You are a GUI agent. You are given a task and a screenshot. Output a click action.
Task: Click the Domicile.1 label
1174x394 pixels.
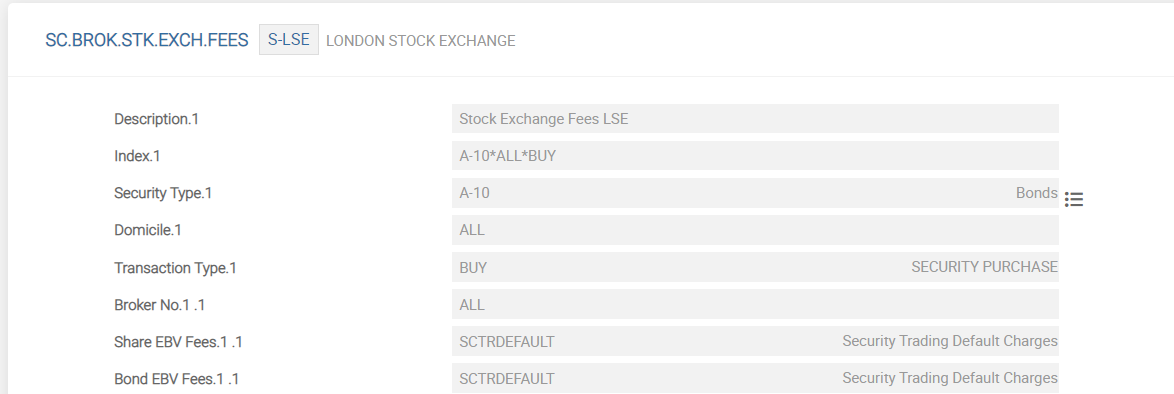(147, 230)
